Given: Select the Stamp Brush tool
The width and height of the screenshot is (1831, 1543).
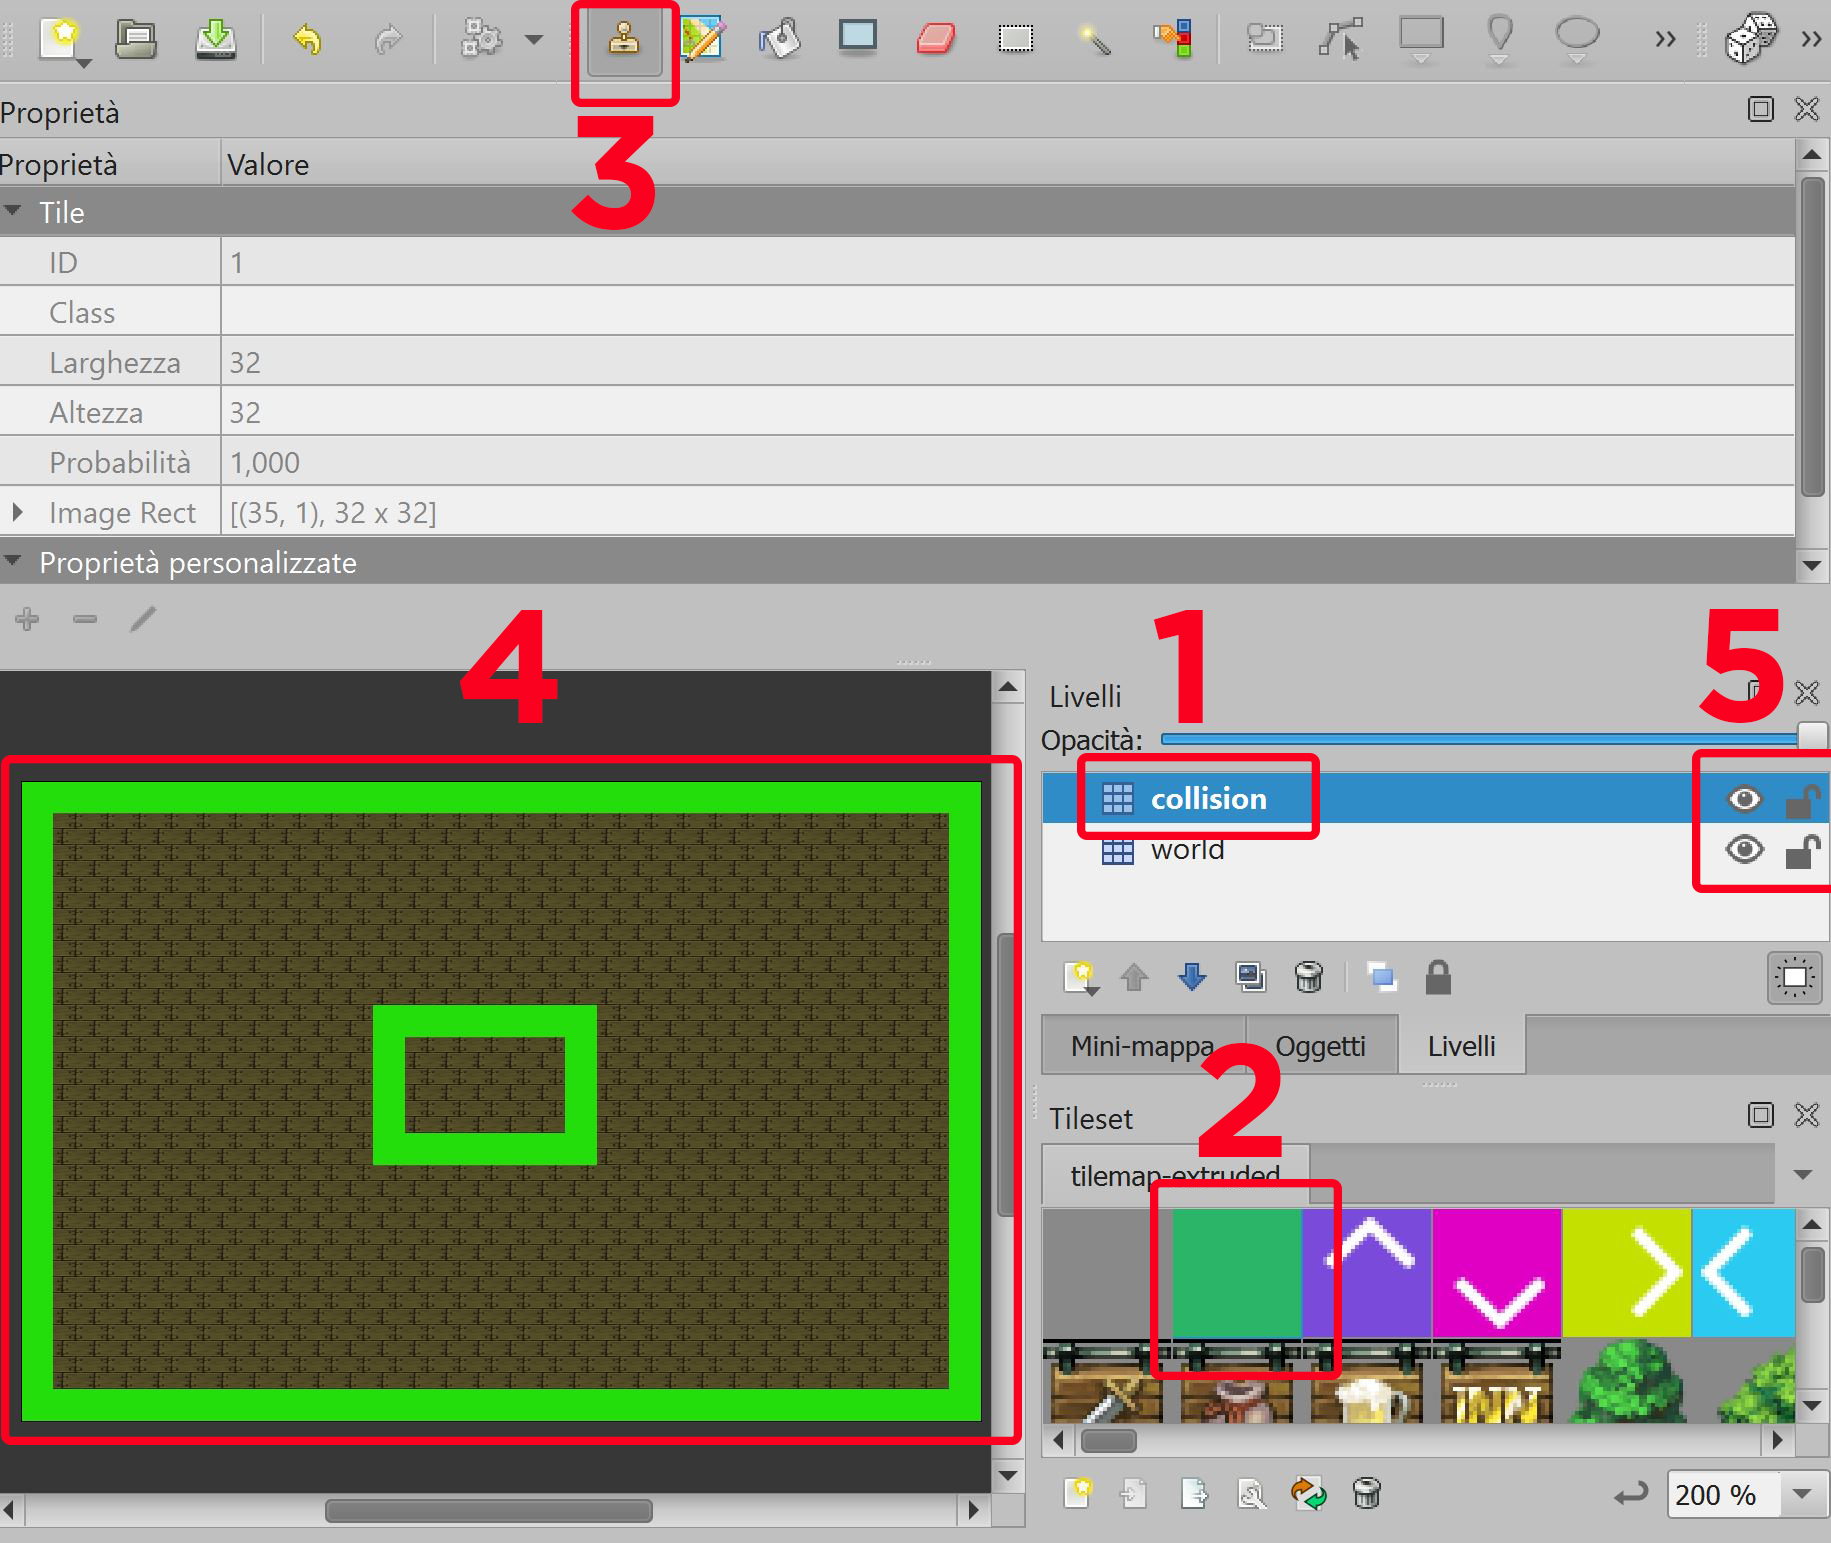Looking at the screenshot, I should pyautogui.click(x=624, y=41).
